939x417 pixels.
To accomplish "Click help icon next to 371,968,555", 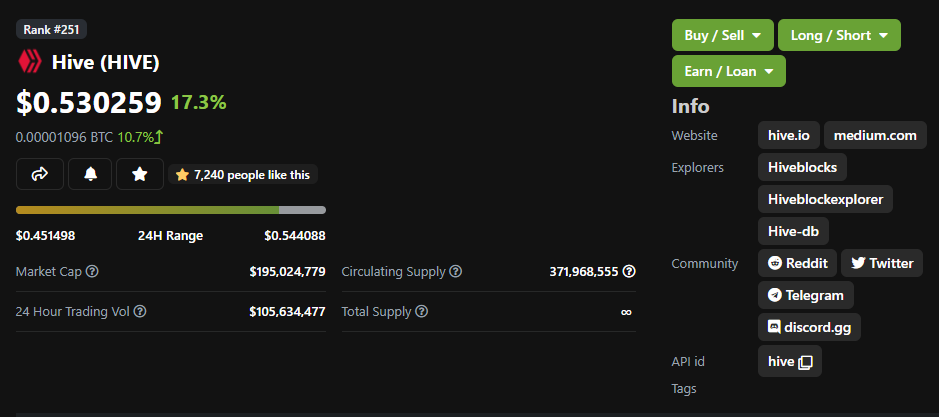I will (x=629, y=271).
